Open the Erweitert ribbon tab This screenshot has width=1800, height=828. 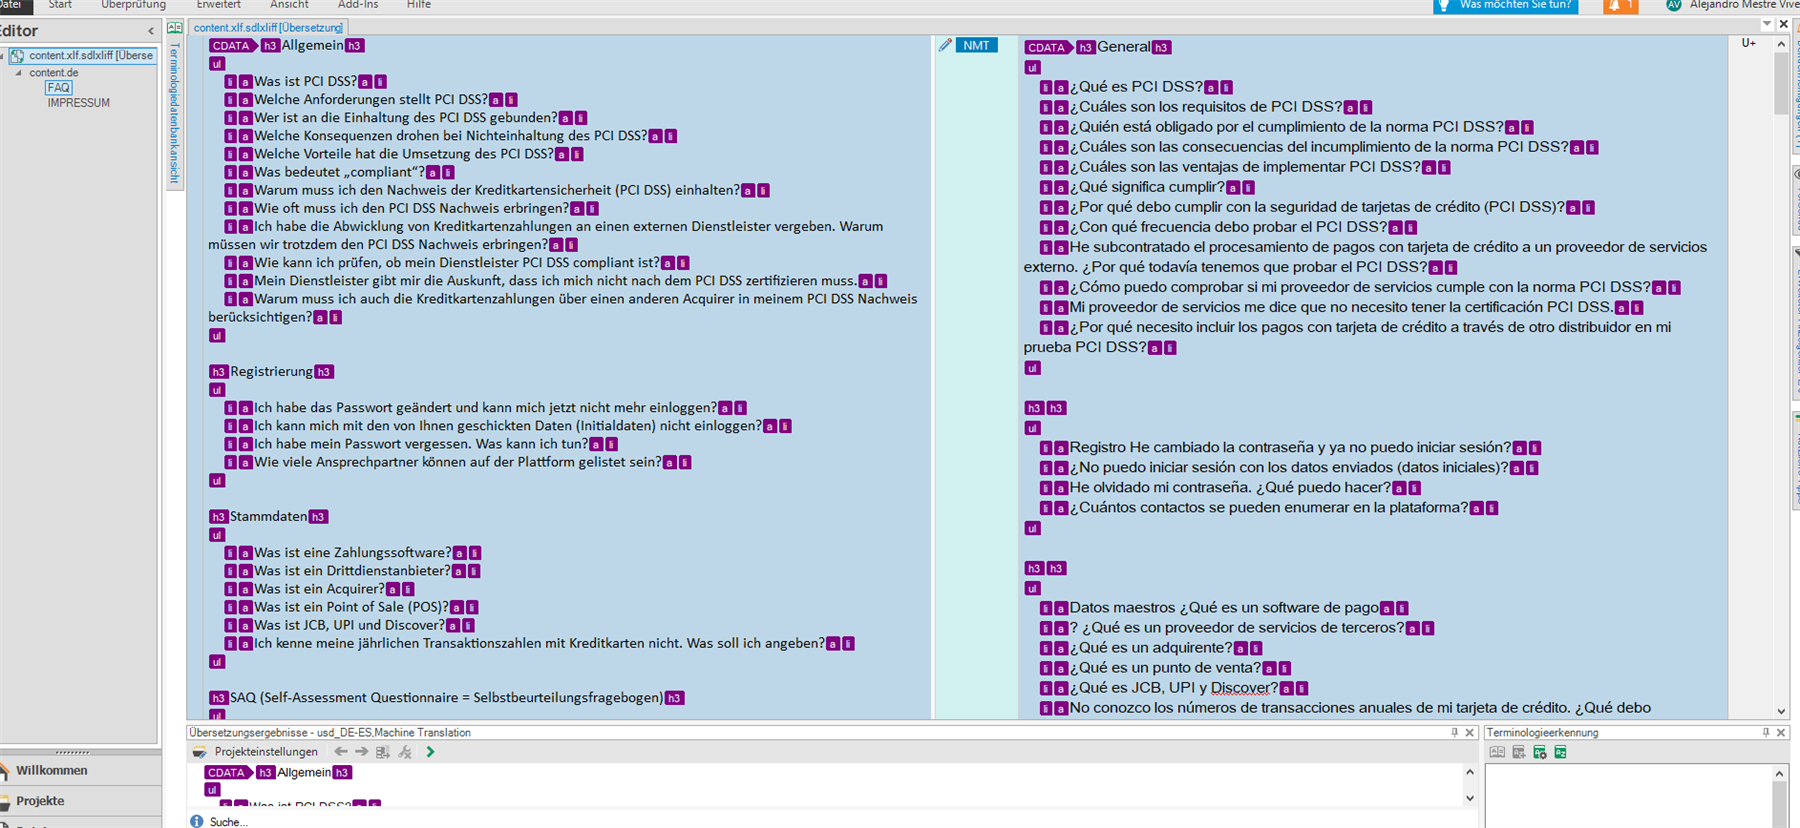(218, 5)
